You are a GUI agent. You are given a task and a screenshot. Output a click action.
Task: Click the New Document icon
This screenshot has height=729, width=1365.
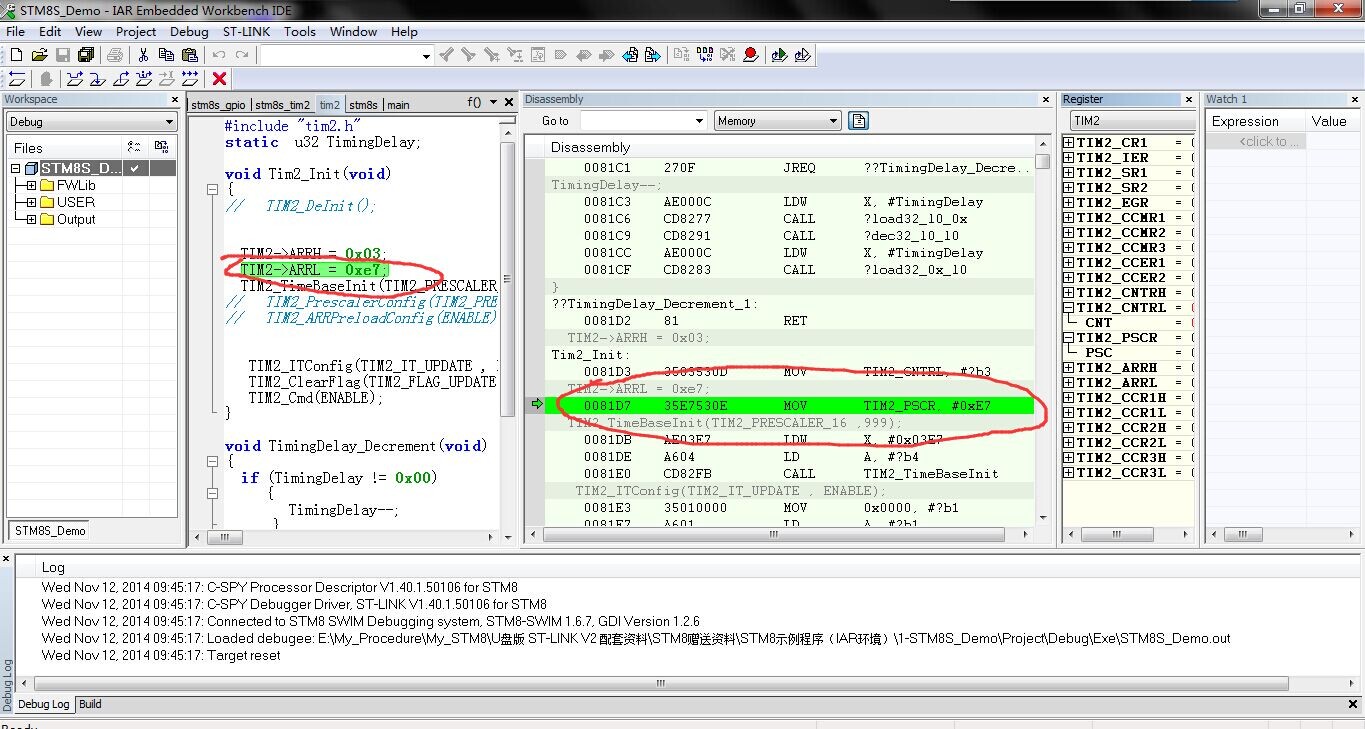click(16, 55)
